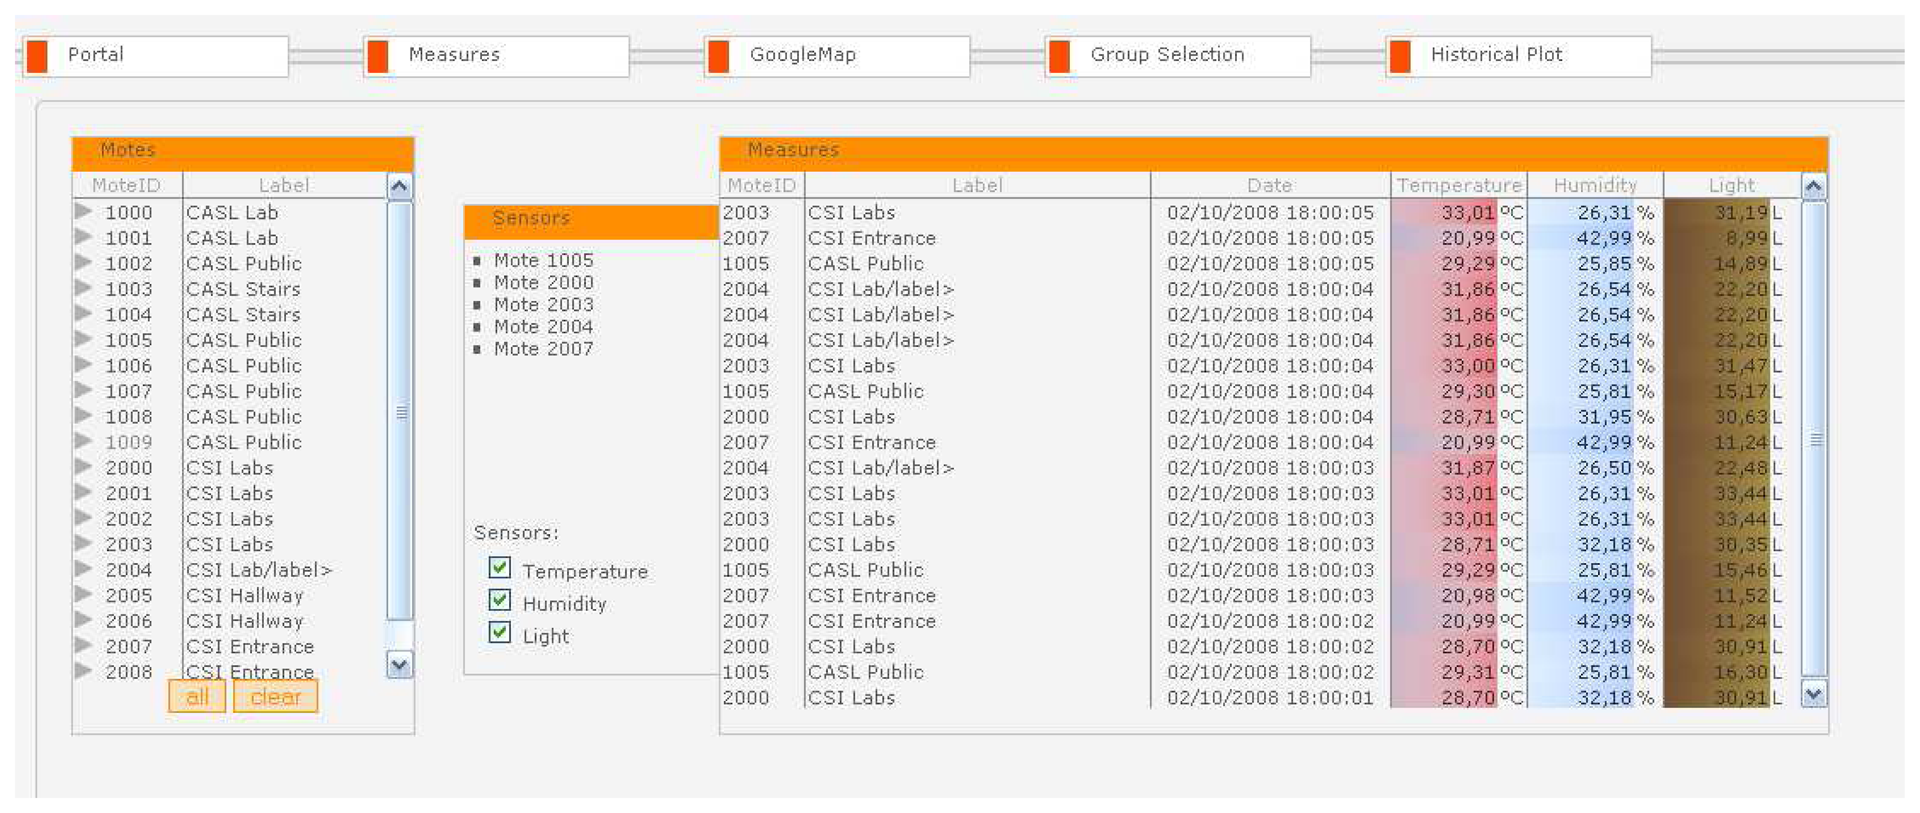Expand mote 1003 CASL Stairs arrow

coord(84,288)
